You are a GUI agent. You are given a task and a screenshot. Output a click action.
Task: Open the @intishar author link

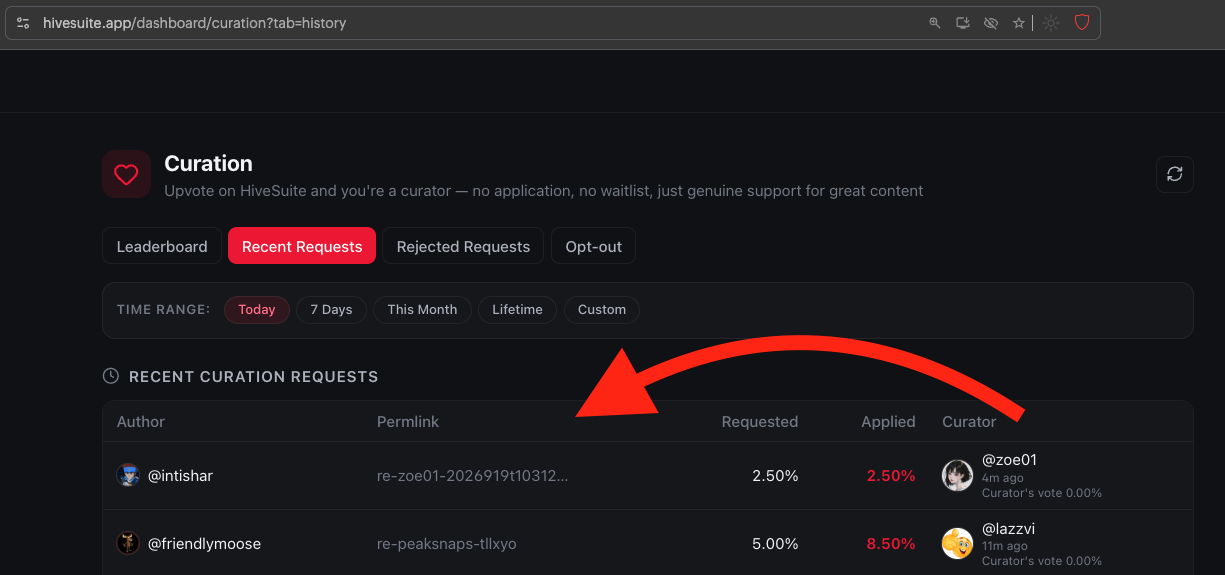click(x=180, y=476)
